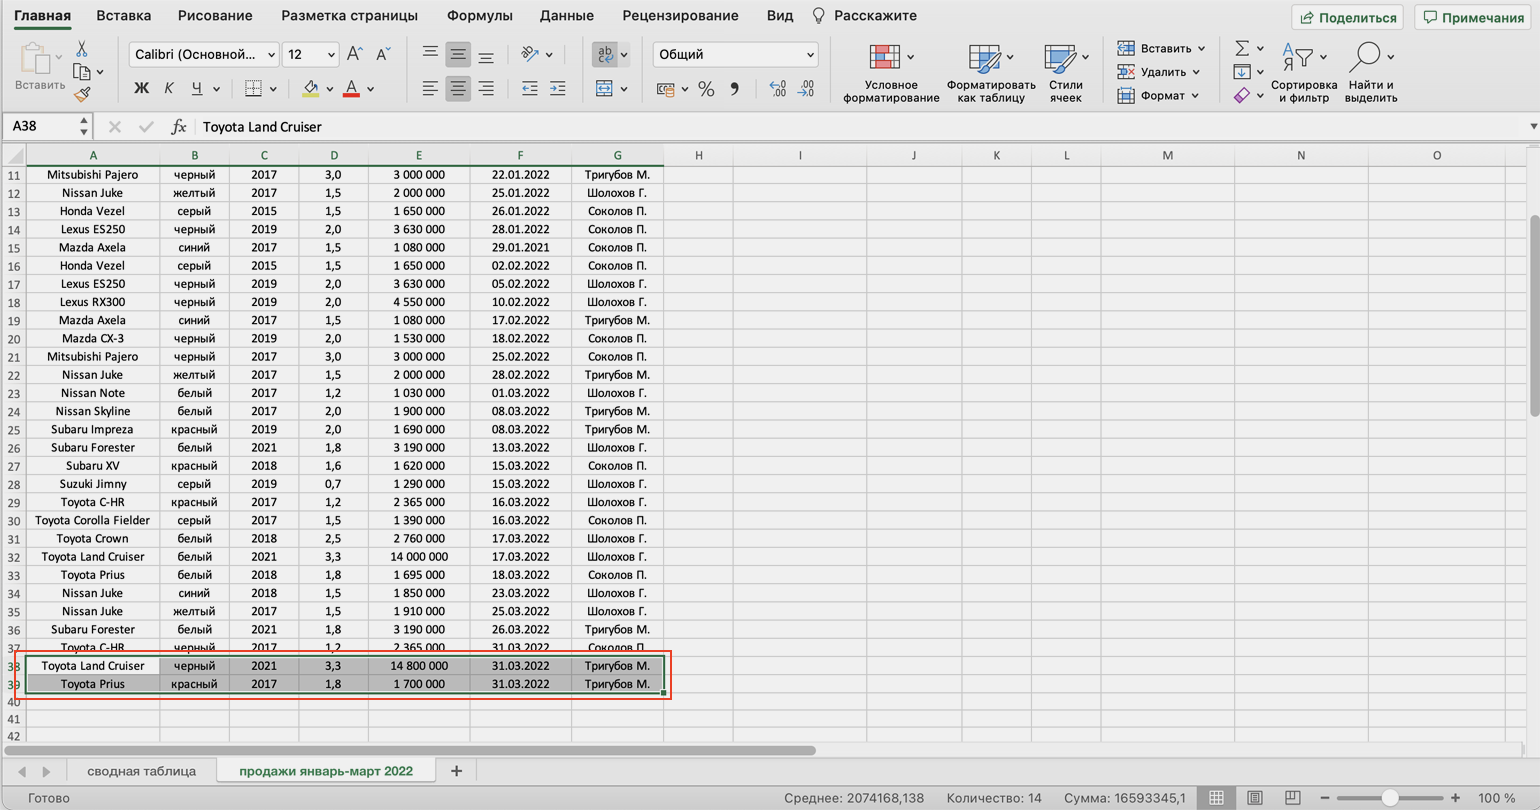
Task: Decrease font size with small A icon
Action: point(383,54)
